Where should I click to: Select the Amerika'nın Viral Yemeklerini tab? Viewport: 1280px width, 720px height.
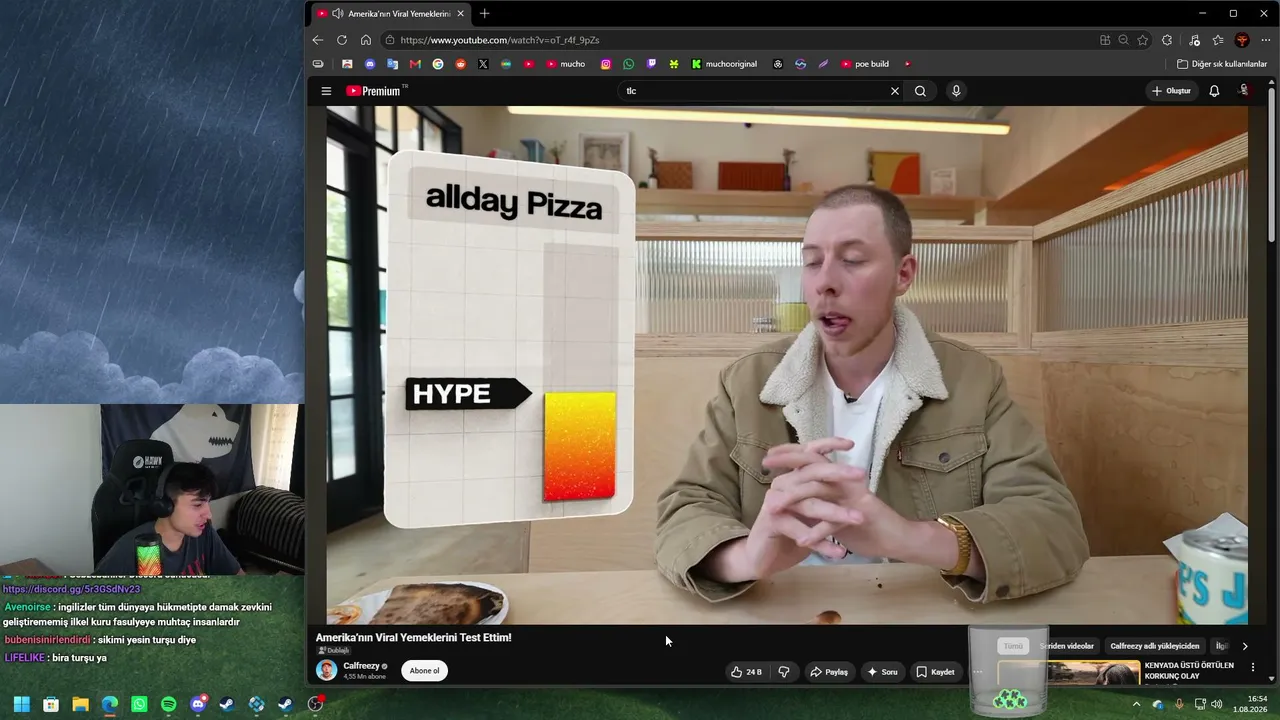pyautogui.click(x=390, y=13)
